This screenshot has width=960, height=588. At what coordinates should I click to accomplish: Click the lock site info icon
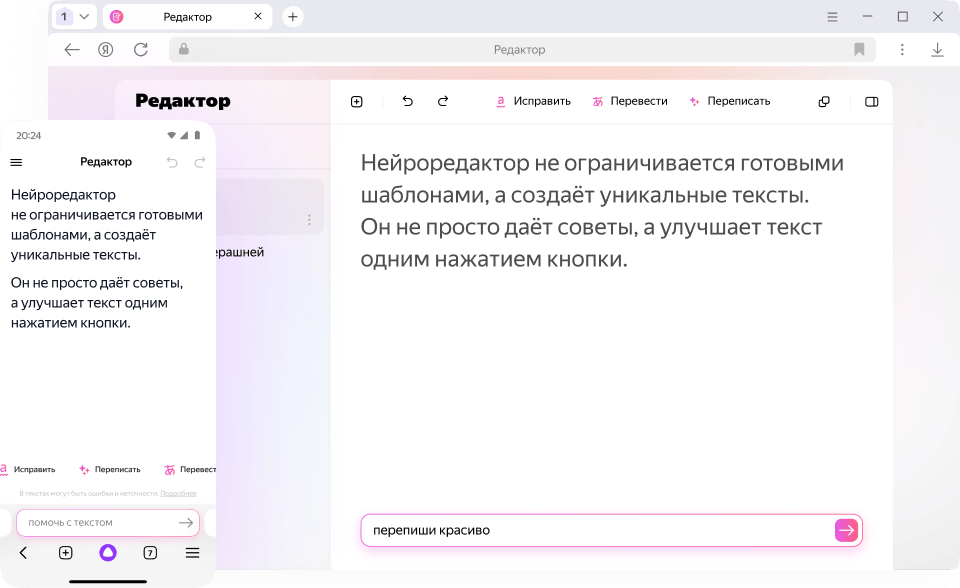tap(184, 49)
